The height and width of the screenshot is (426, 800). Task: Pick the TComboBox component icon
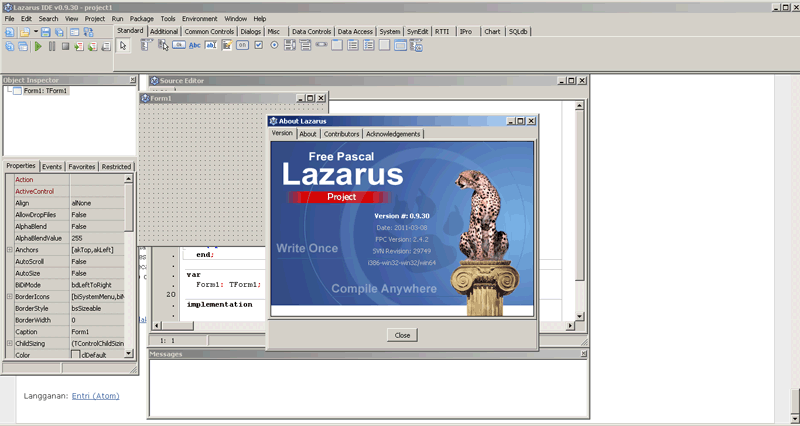click(x=306, y=45)
